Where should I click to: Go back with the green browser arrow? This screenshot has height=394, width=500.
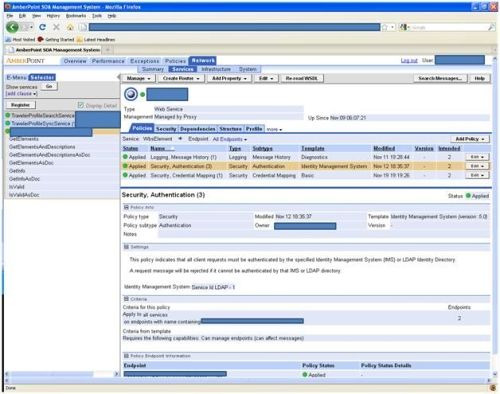tap(12, 27)
